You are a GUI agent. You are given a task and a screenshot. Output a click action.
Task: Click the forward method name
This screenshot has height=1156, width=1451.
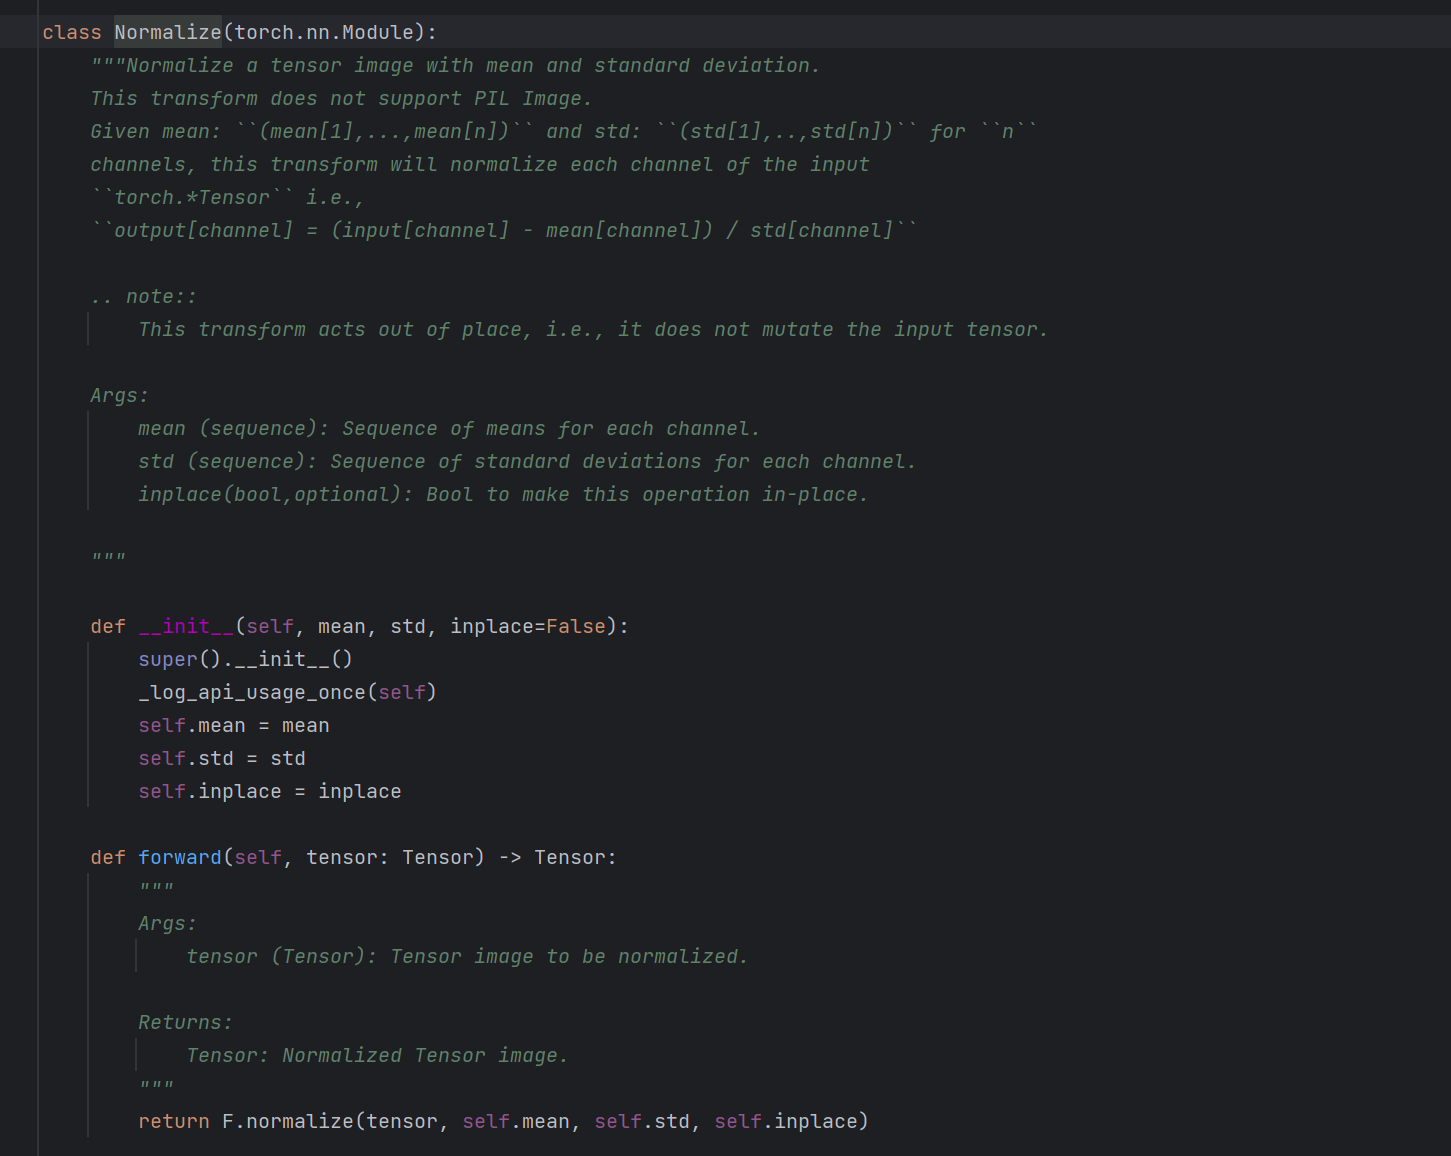(x=180, y=857)
